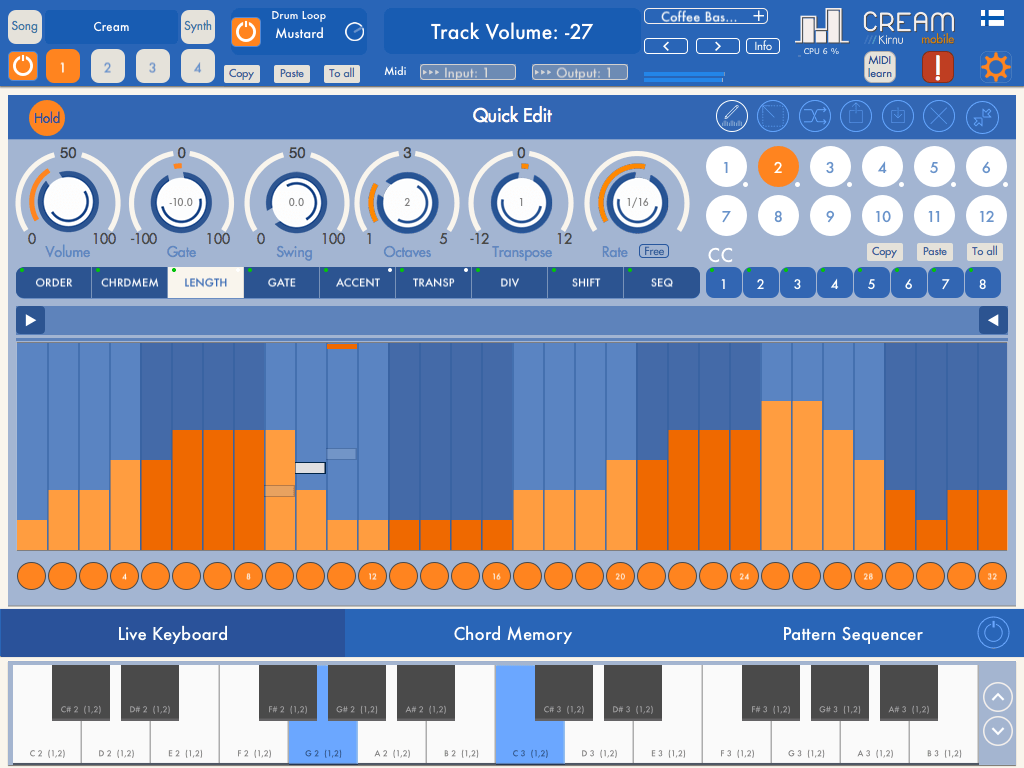Screen dimensions: 1024x768
Task: Shift keyboard down with the down chevron
Action: [x=998, y=730]
